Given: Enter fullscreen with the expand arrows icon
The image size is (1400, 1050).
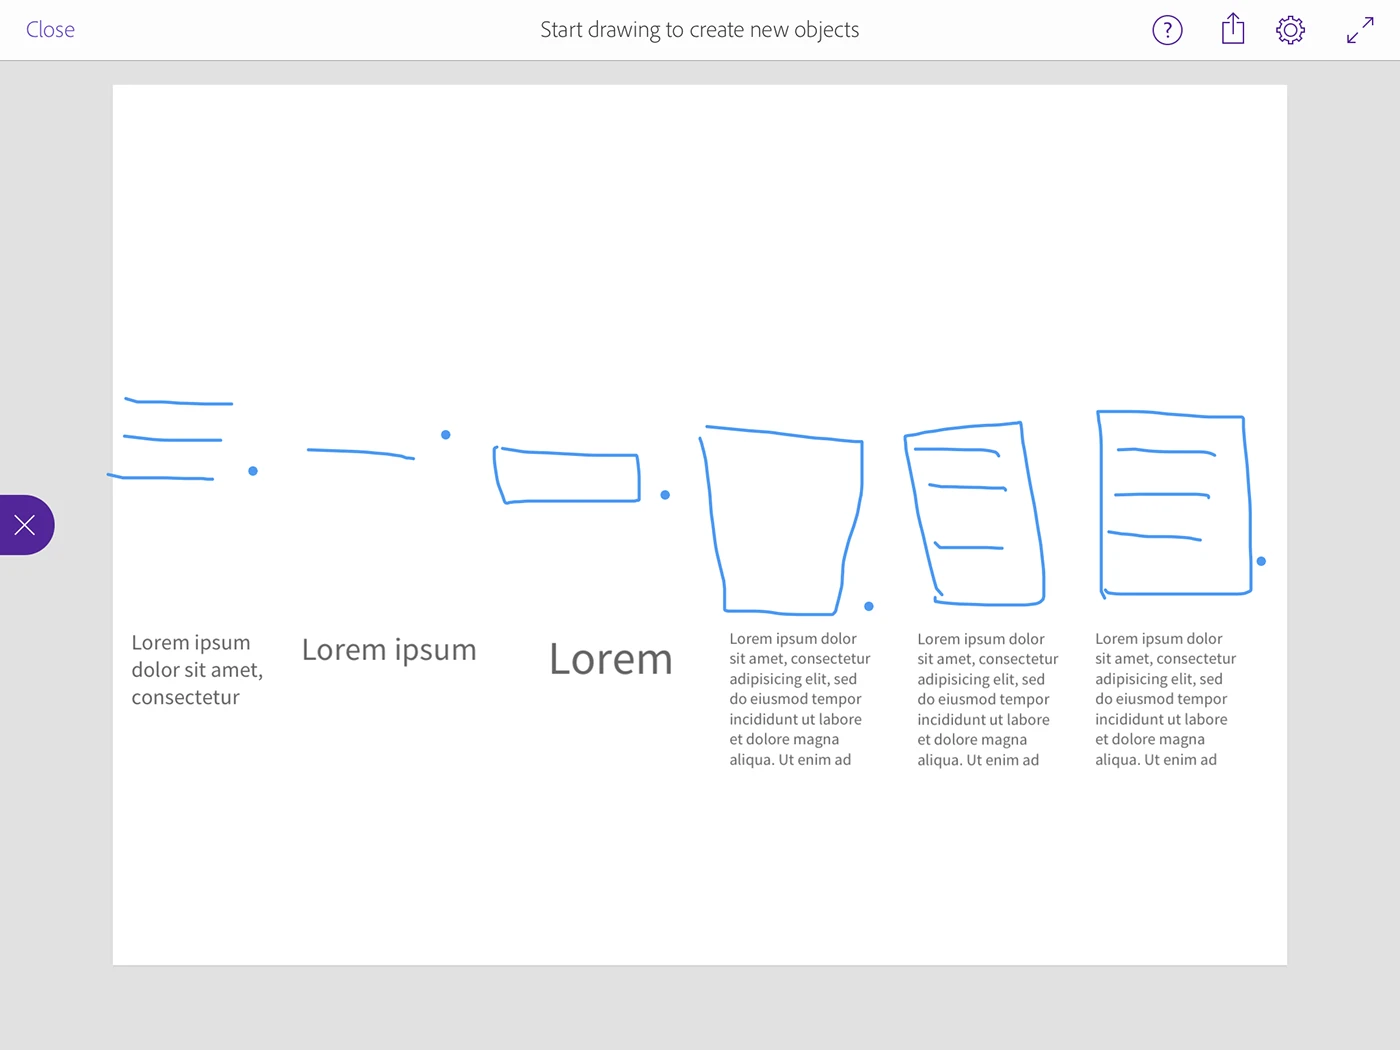Looking at the screenshot, I should point(1360,30).
